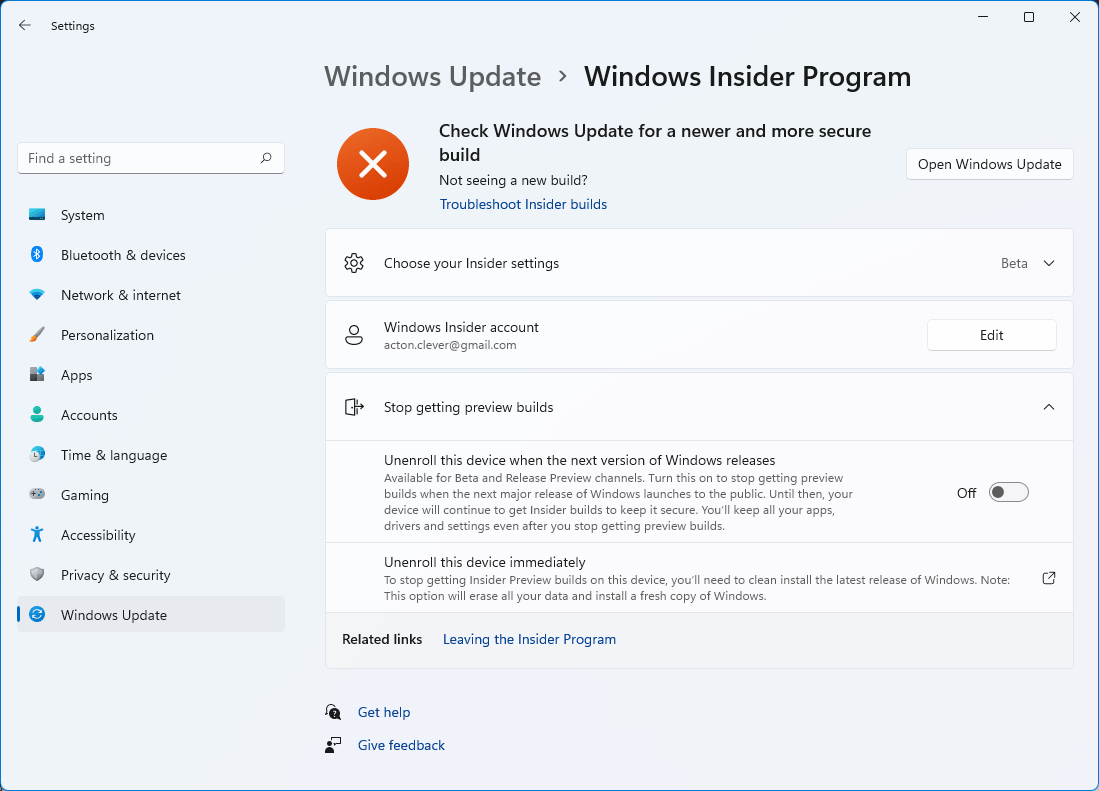The width and height of the screenshot is (1099, 791).
Task: Click the Open Windows Update button
Action: [989, 164]
